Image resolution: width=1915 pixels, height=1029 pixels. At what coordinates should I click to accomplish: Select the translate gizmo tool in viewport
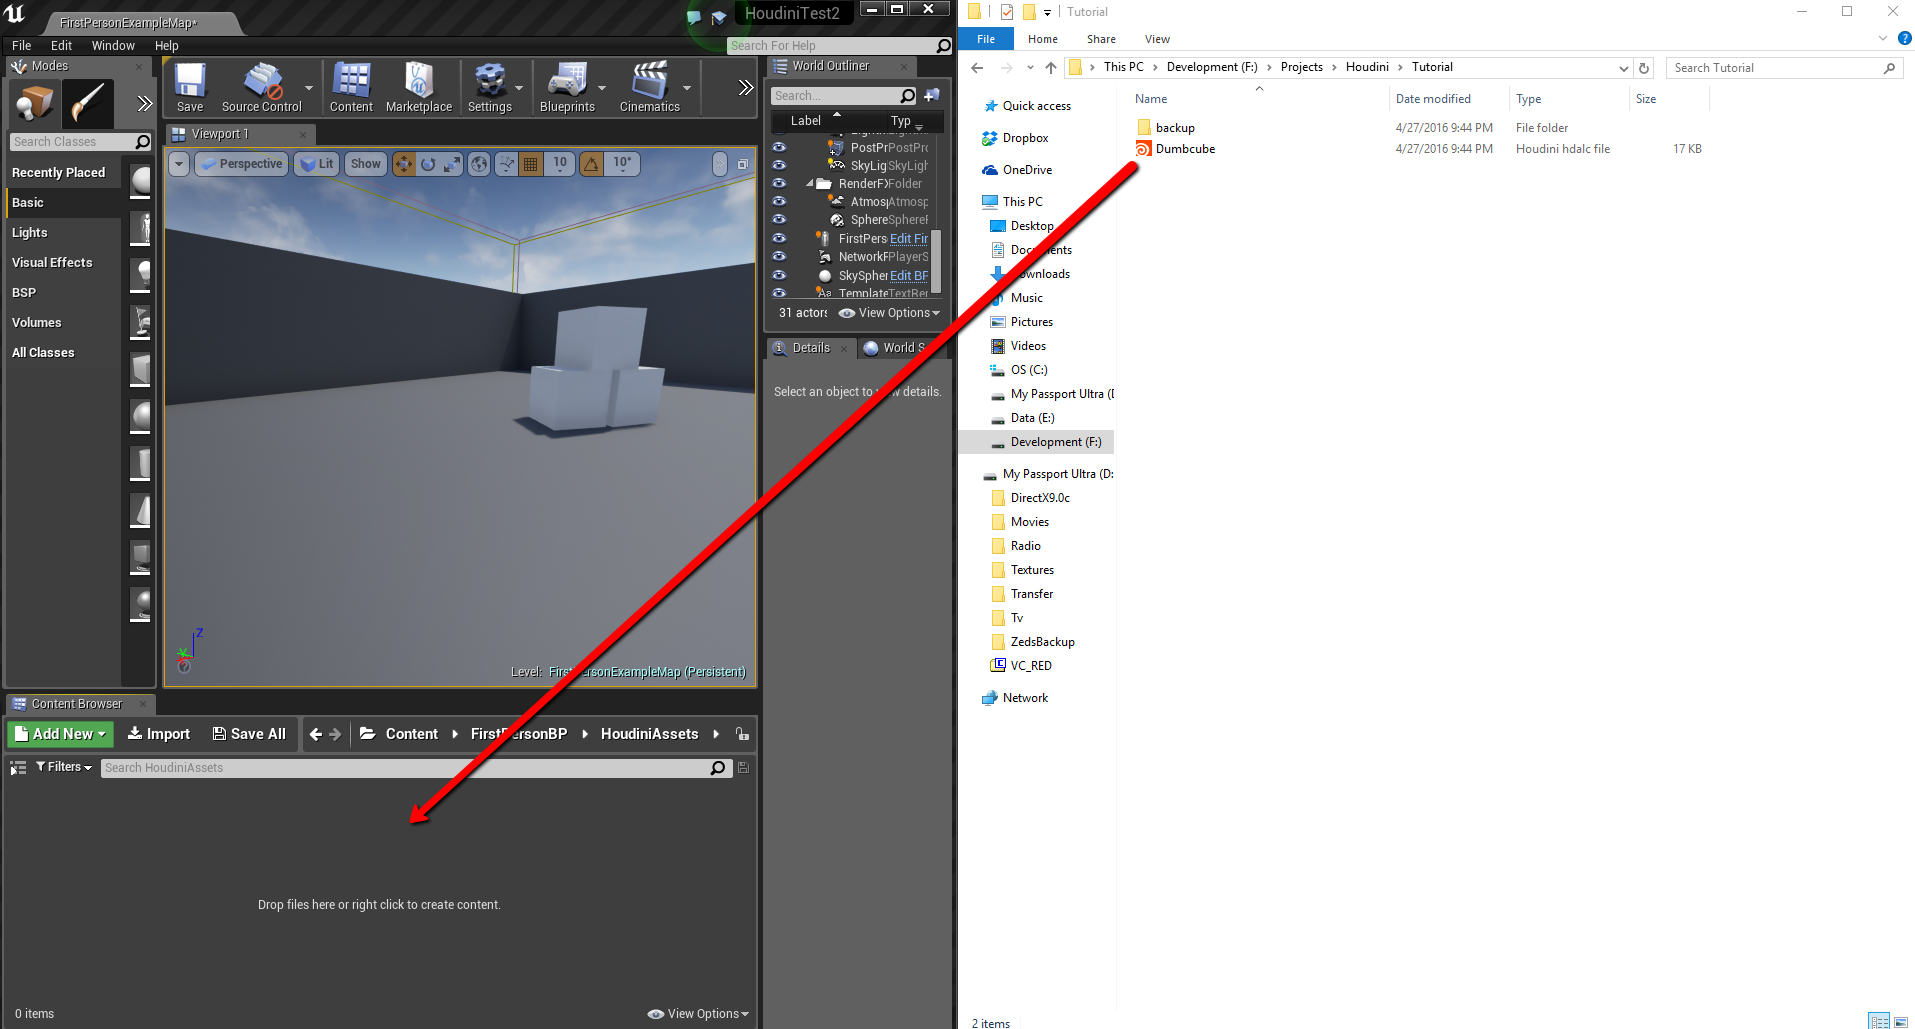pos(404,164)
